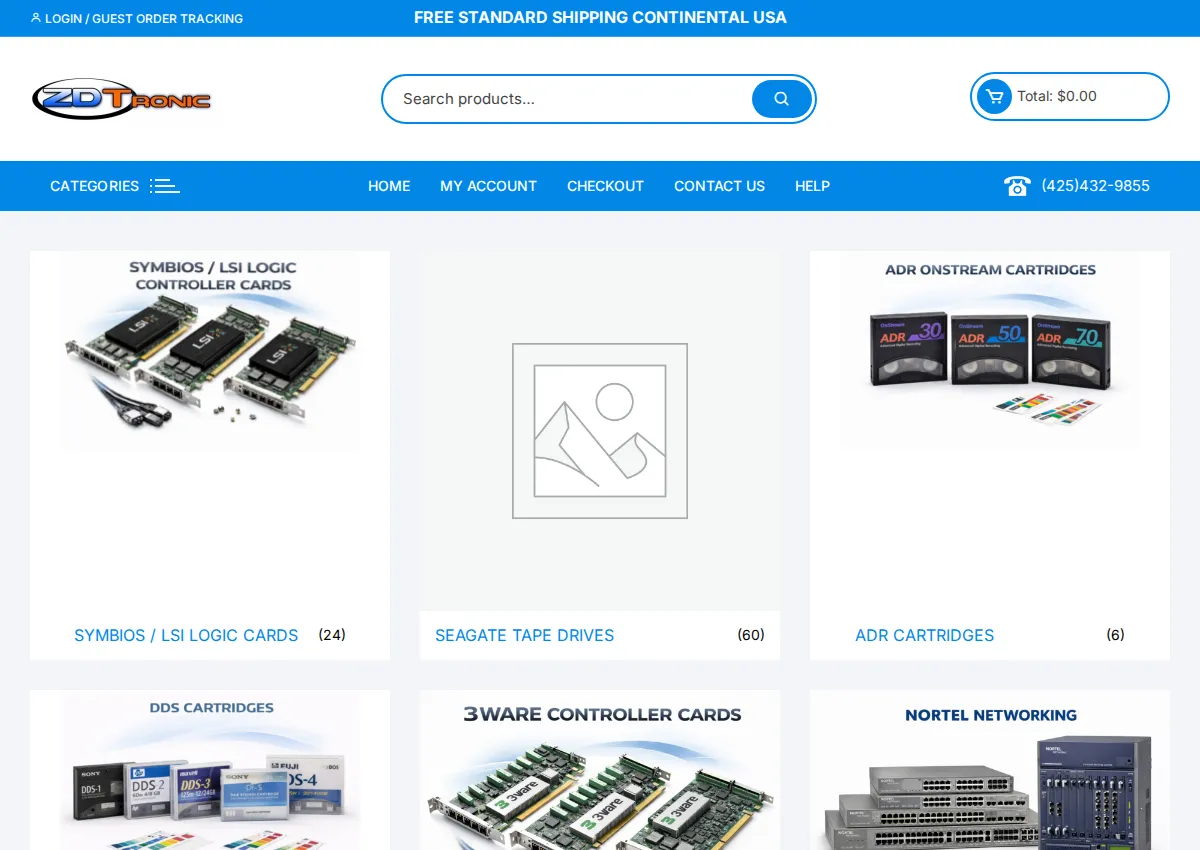
Task: Click the Nortel Networking image
Action: pyautogui.click(x=990, y=770)
